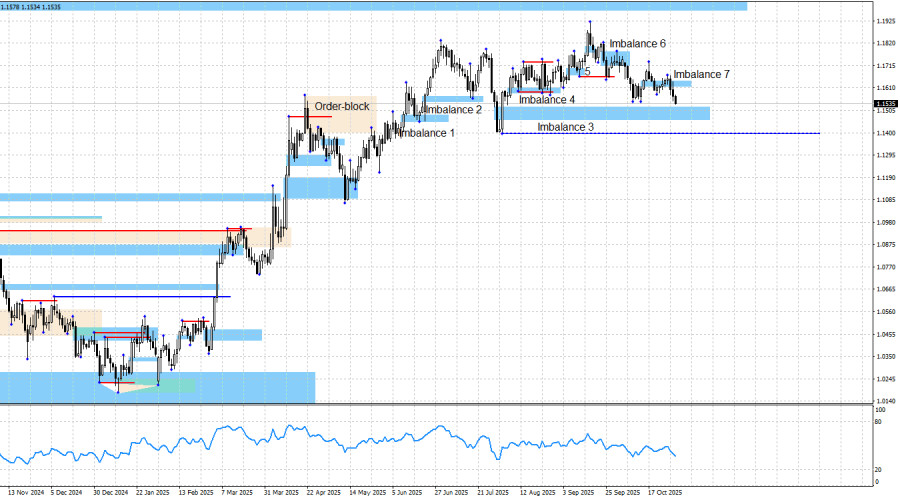Click the OHLC values text at top left
This screenshot has width=900, height=500.
coord(30,7)
